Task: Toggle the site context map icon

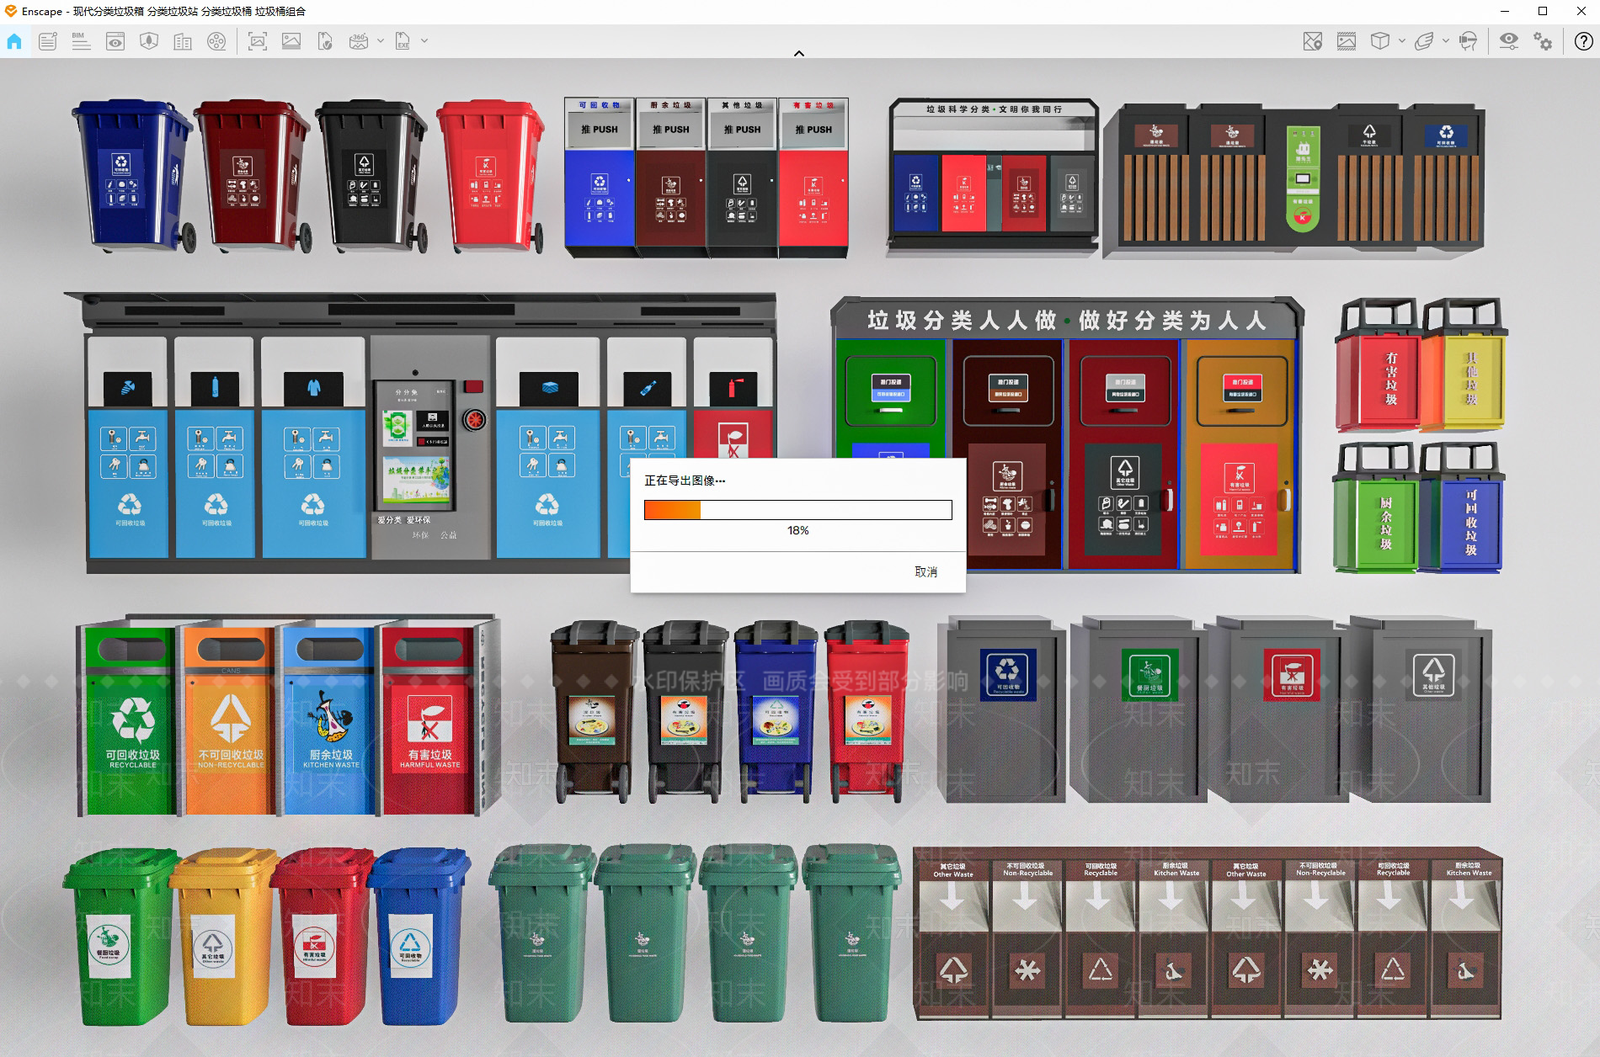Action: click(1313, 41)
